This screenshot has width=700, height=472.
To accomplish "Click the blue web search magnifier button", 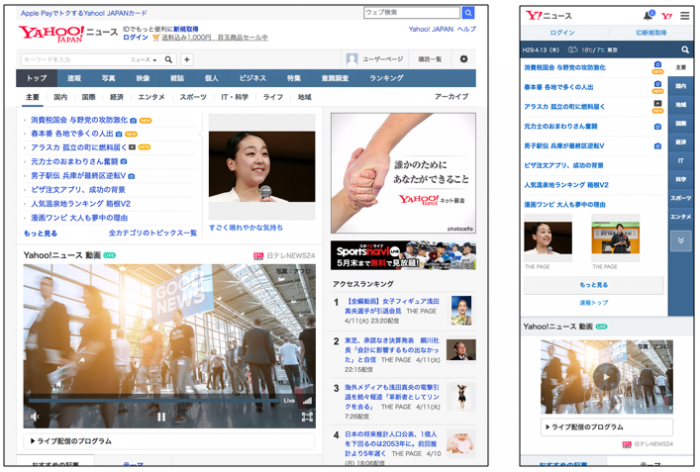I will [x=468, y=12].
